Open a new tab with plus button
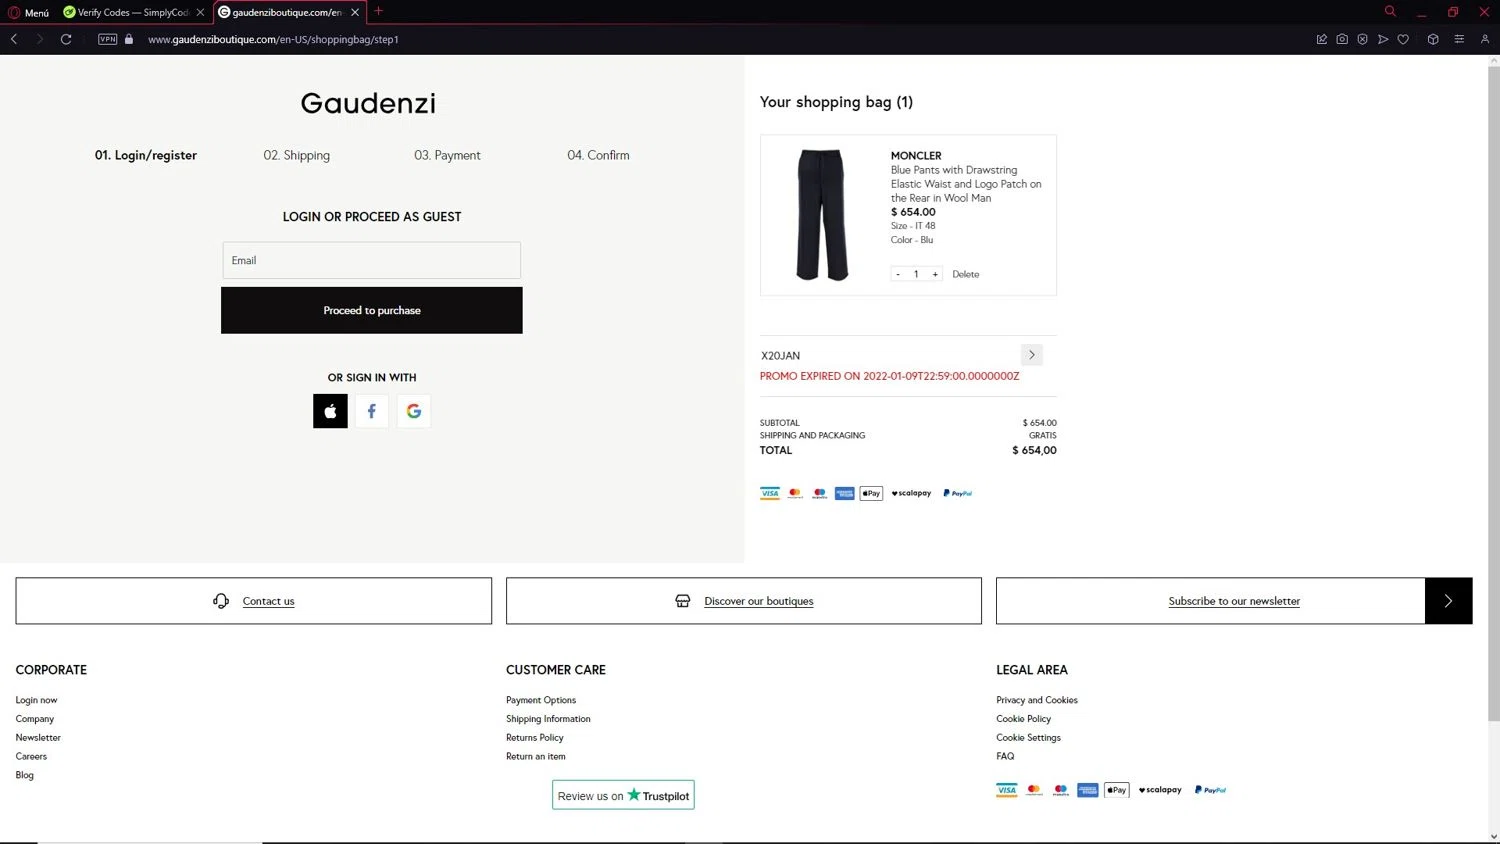 (378, 11)
